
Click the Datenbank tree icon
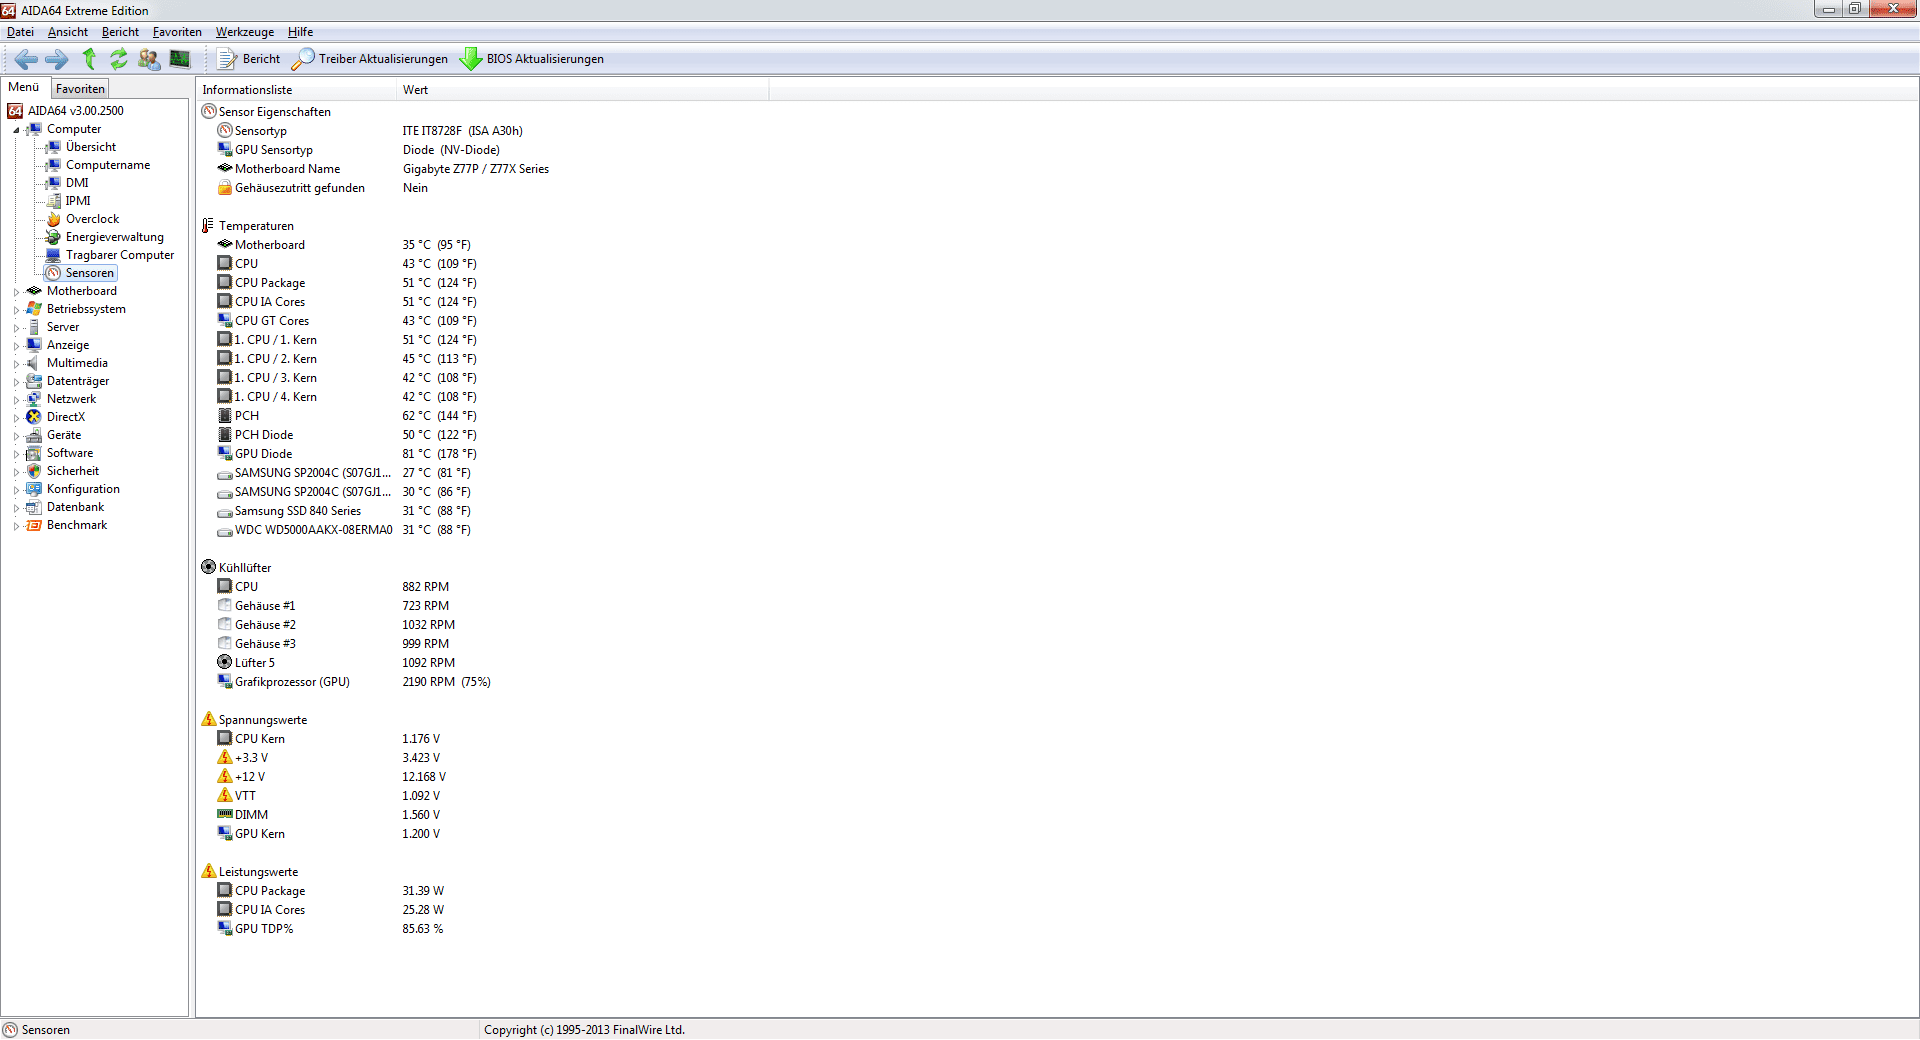point(34,507)
